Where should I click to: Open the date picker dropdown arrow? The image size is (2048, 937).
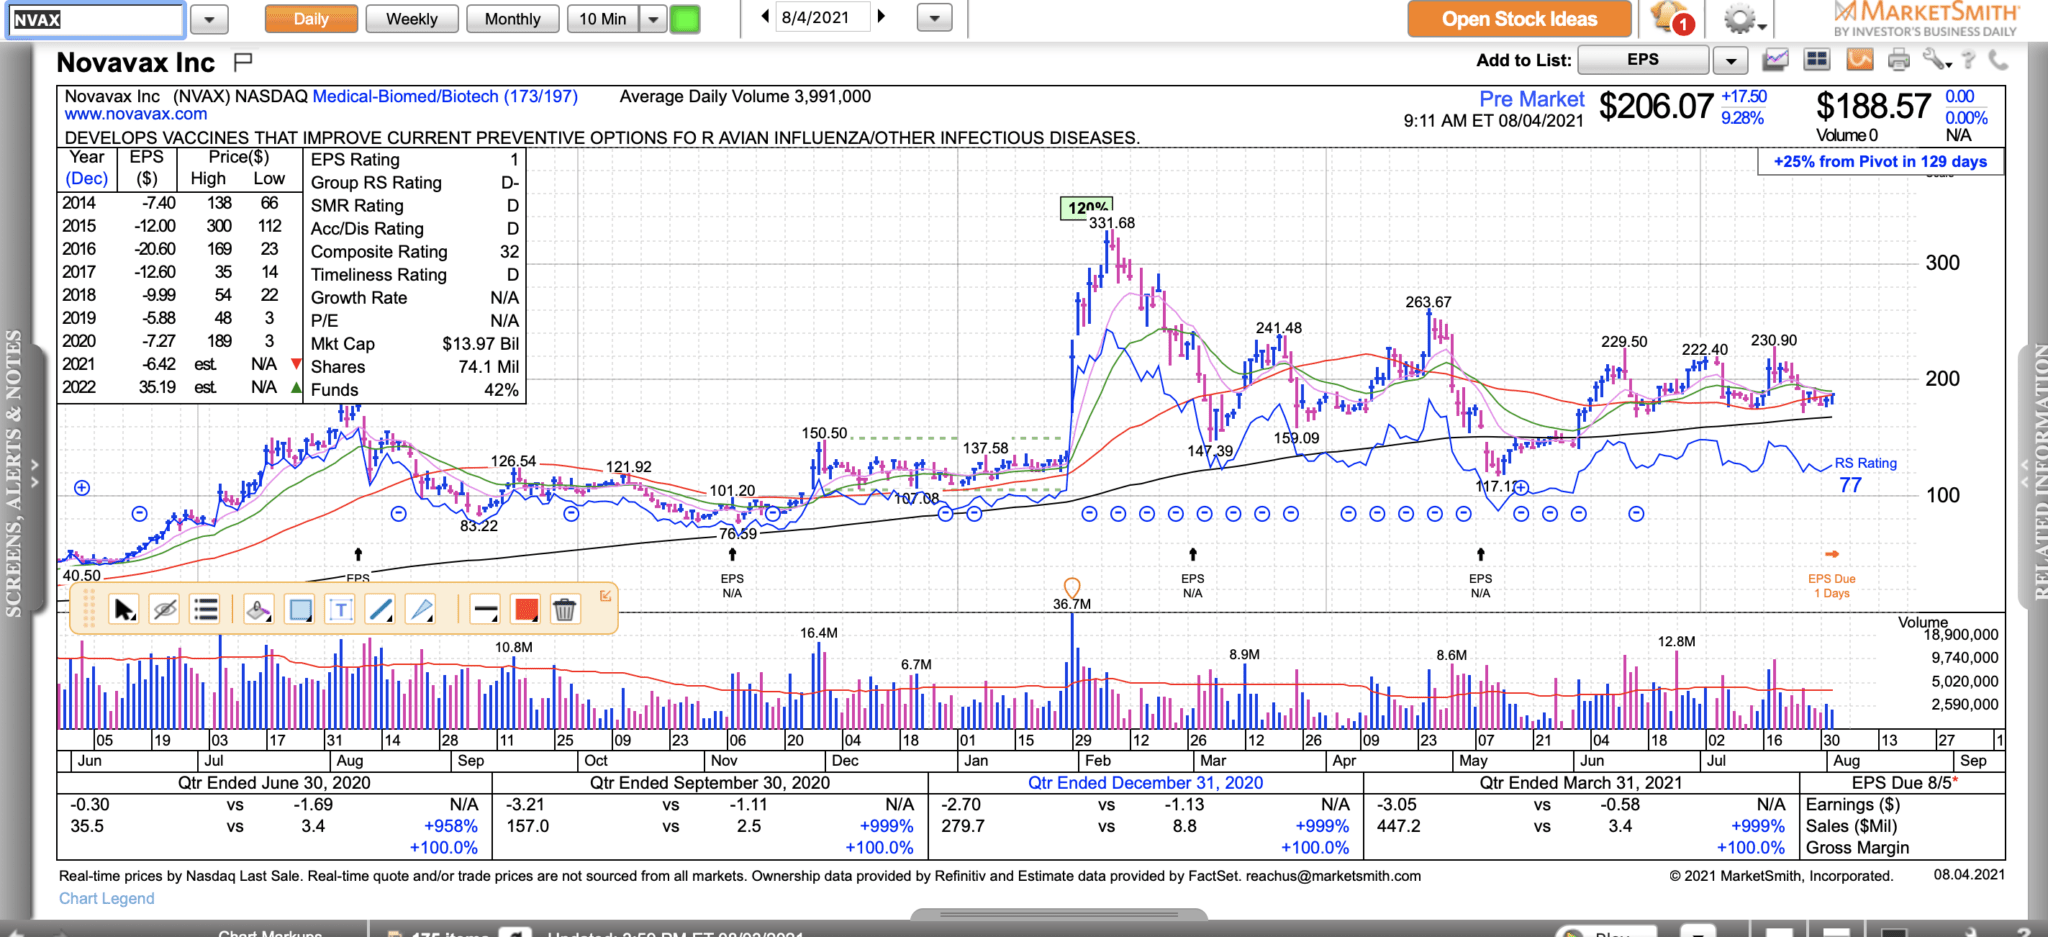[934, 19]
